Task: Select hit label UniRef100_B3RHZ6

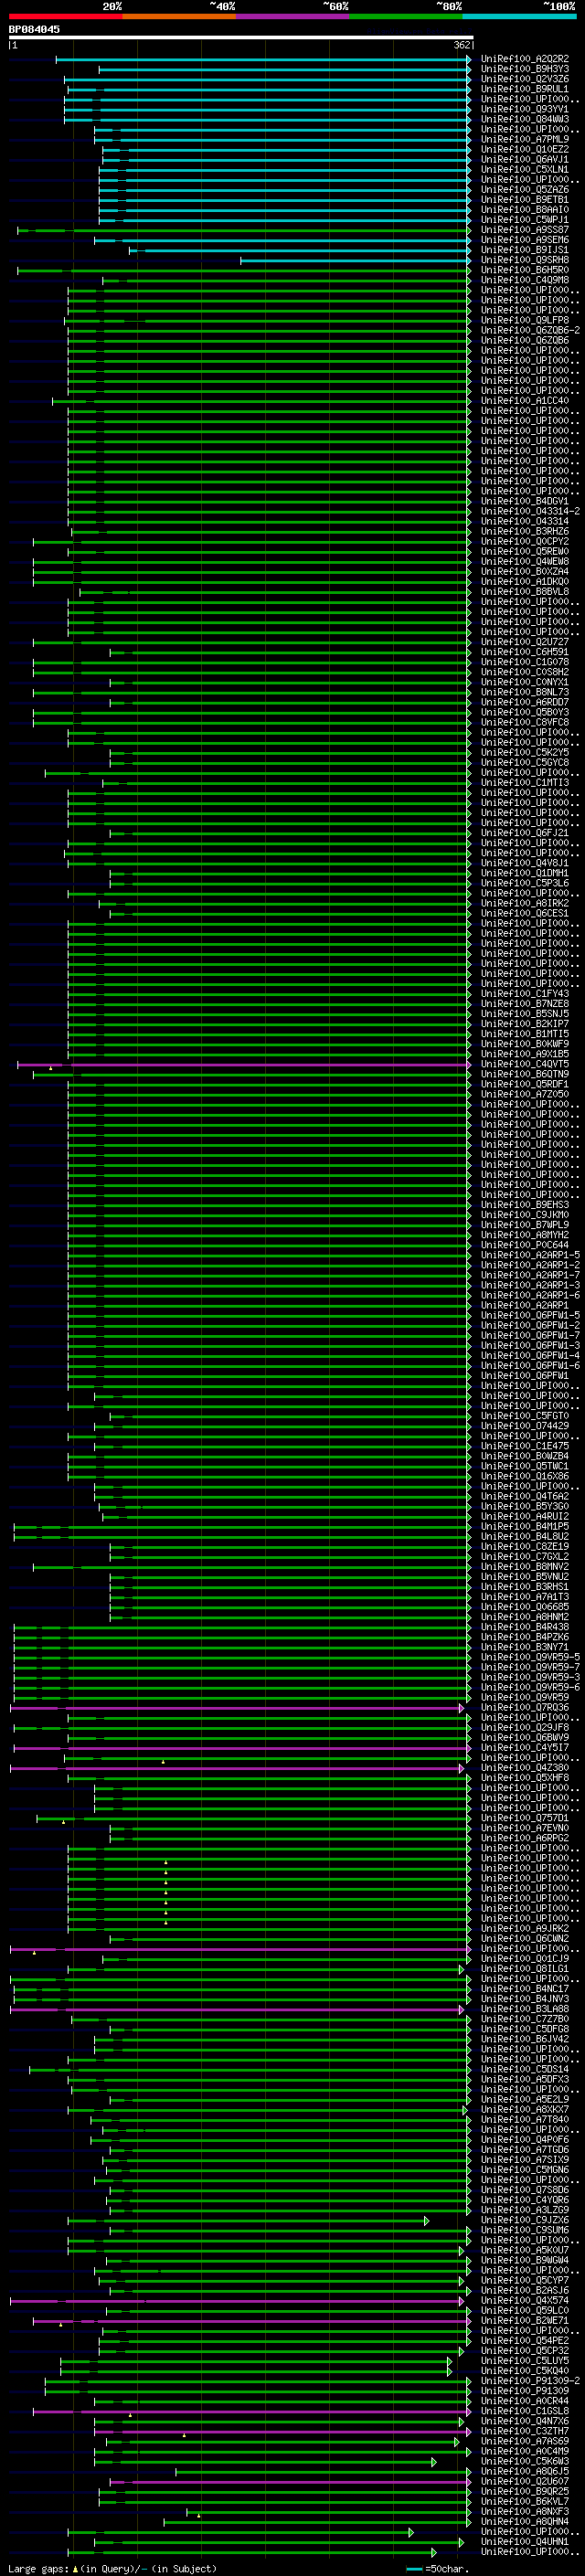Action: [525, 531]
